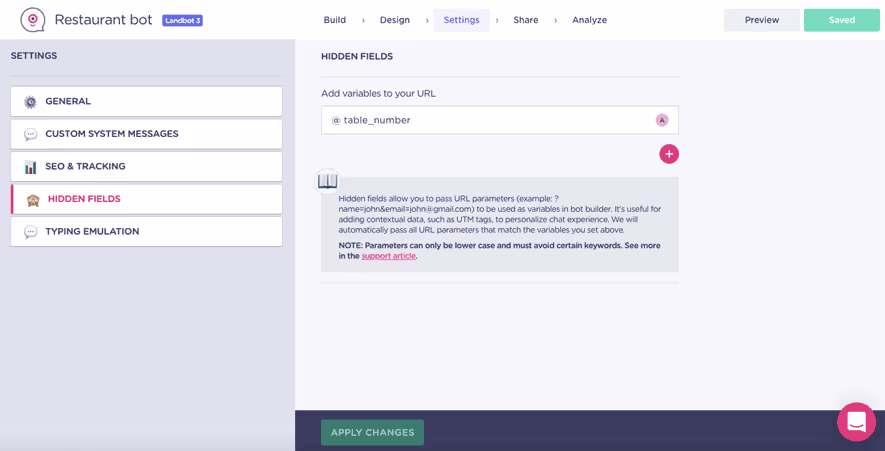
Task: Click the table_number variable input field
Action: (500, 120)
